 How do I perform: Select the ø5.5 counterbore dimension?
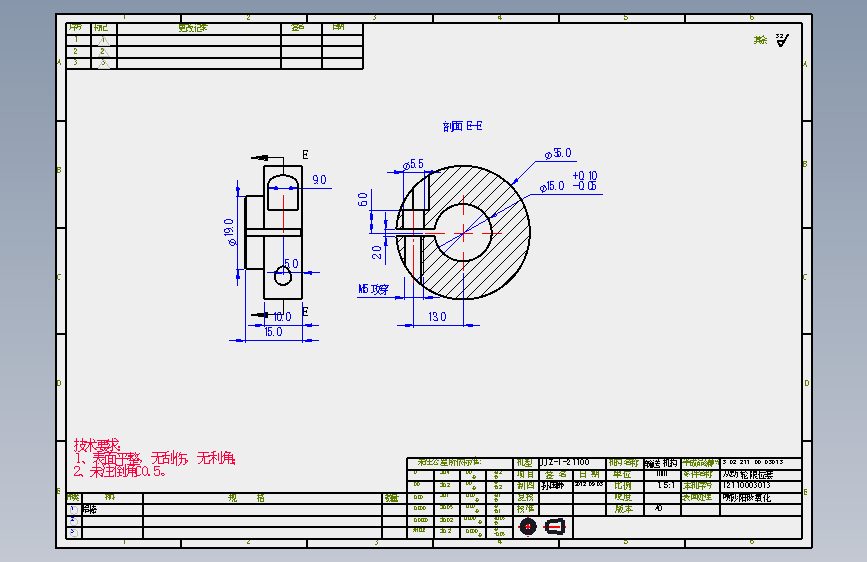413,164
